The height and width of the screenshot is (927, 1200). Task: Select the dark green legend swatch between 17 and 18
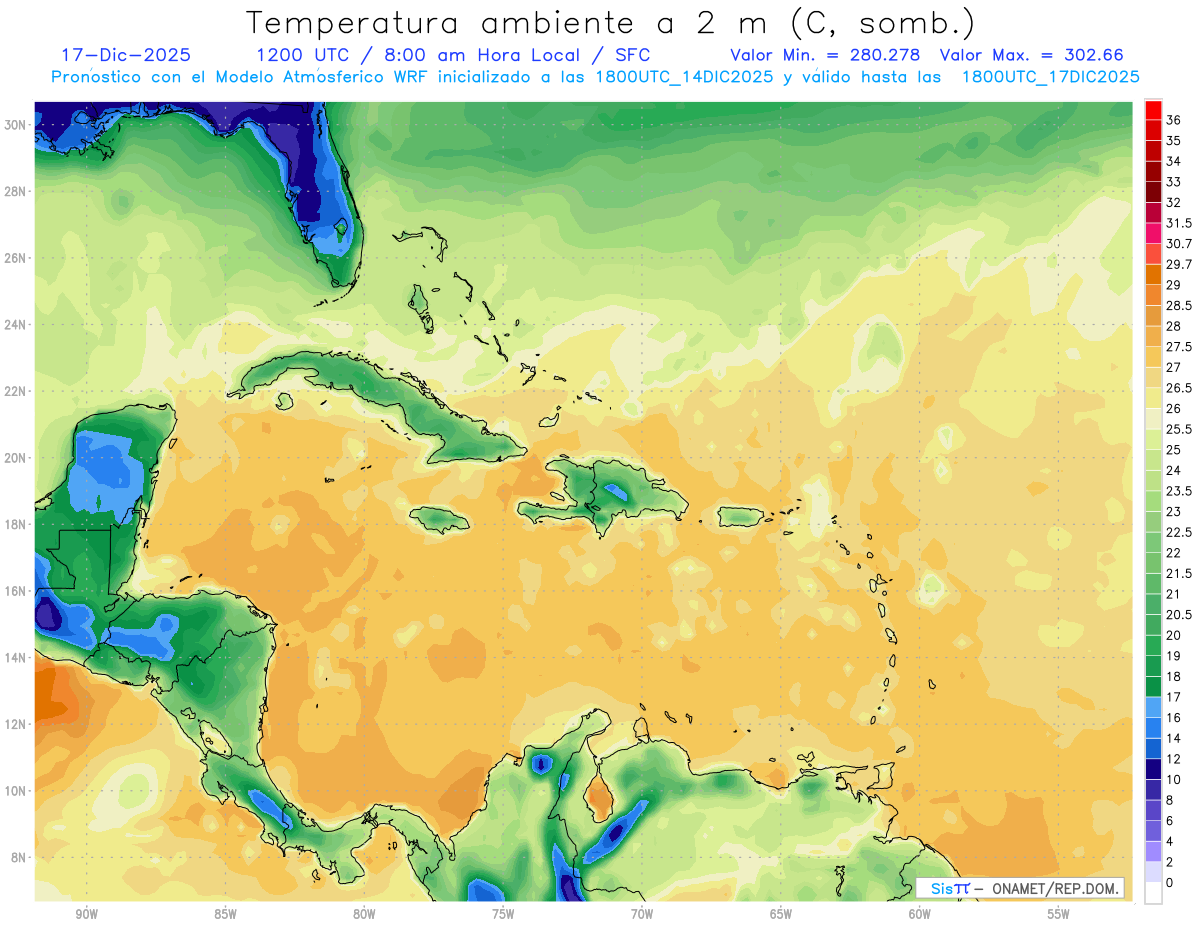click(1153, 686)
